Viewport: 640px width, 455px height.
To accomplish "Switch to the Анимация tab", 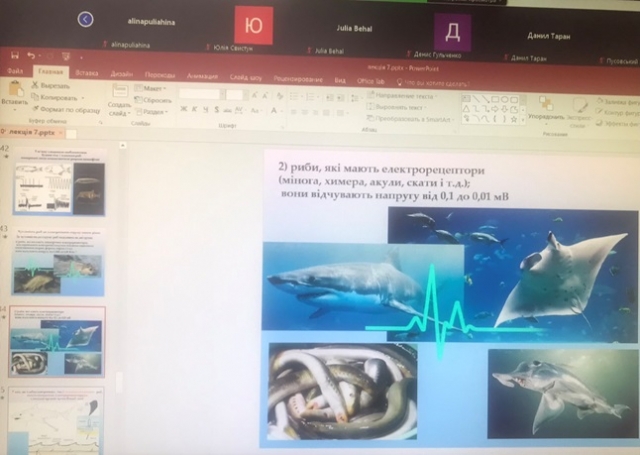I will pos(202,76).
